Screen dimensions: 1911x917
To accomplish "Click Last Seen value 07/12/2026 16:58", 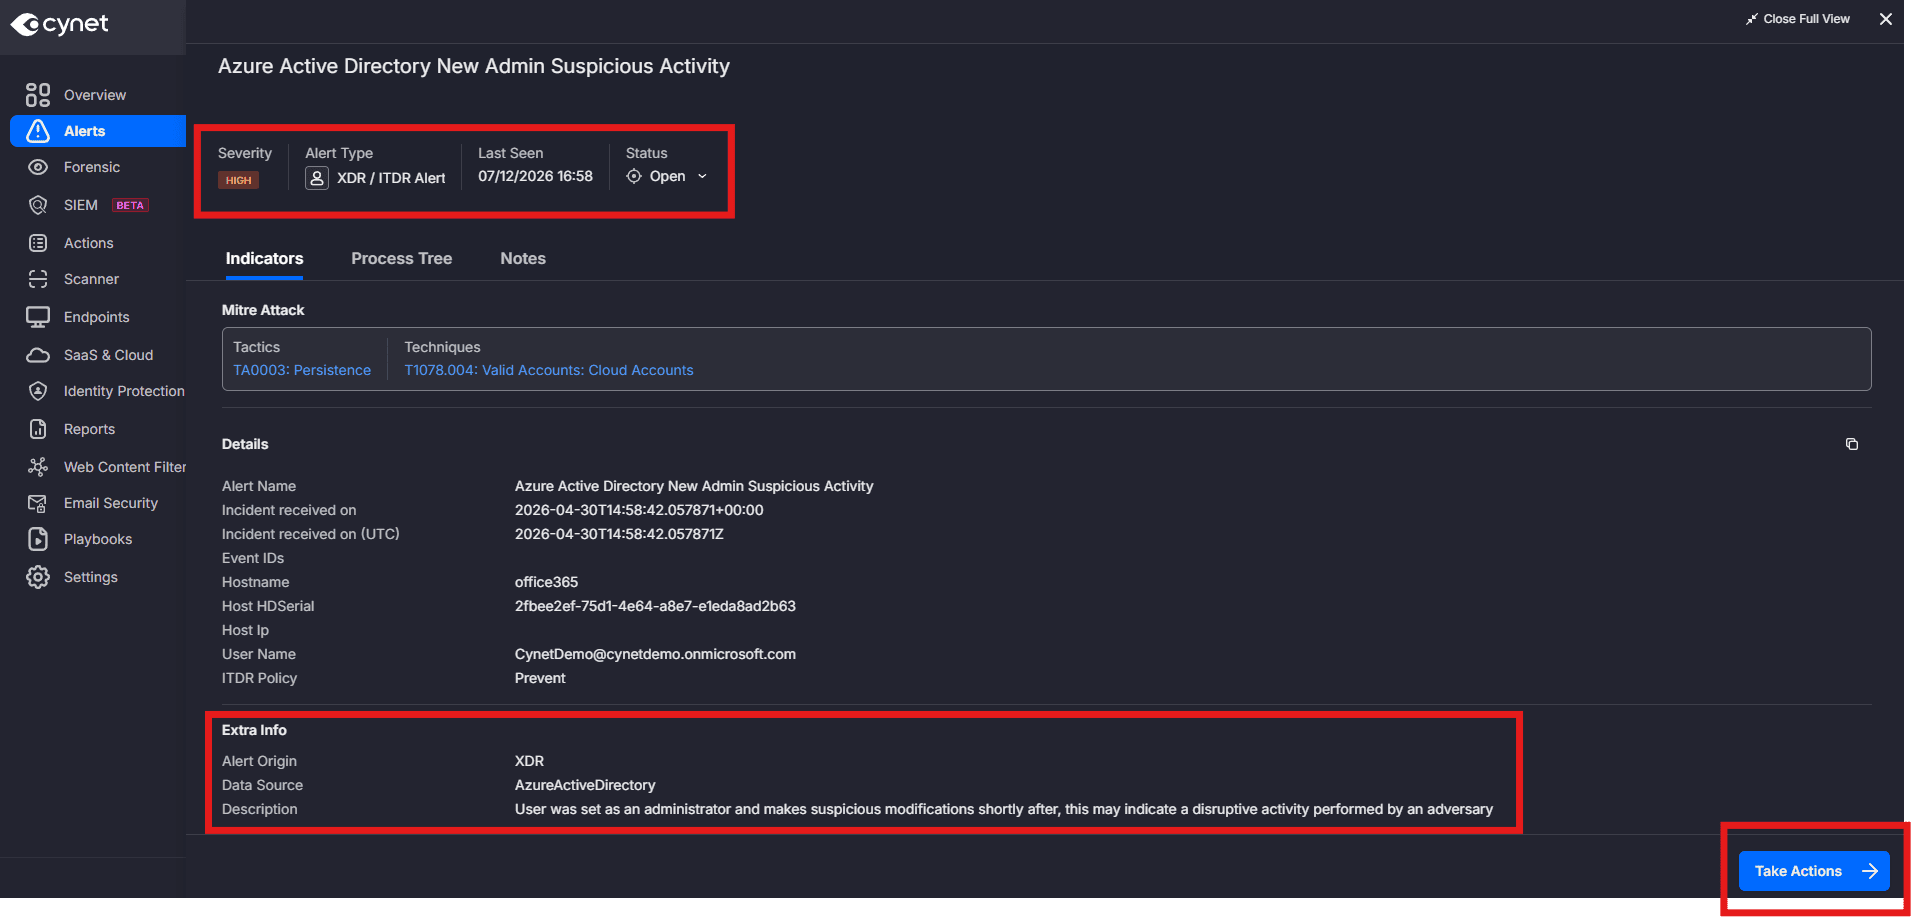I will click(535, 176).
